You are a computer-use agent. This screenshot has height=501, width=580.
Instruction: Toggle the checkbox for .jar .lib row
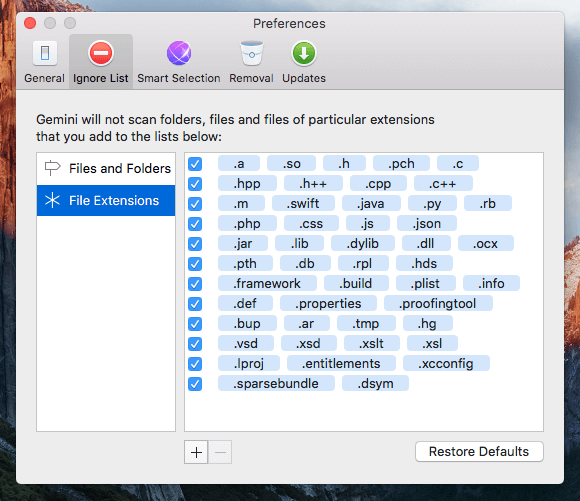(195, 244)
